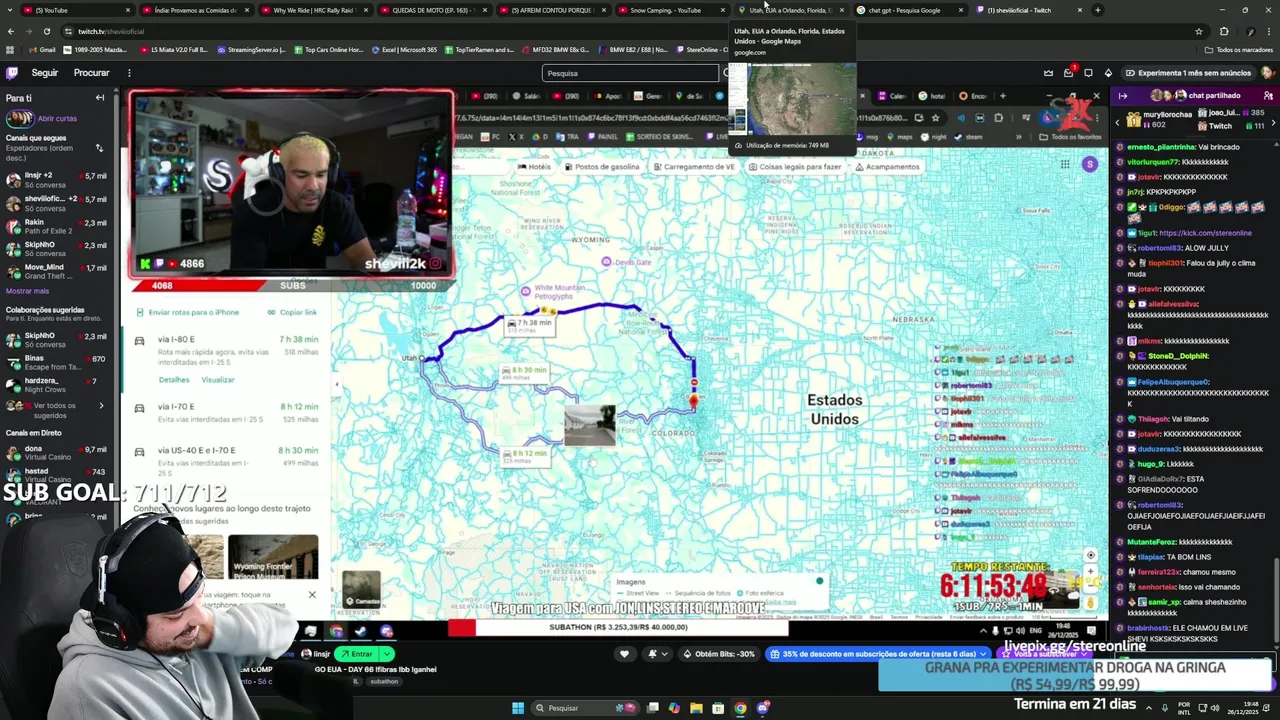Collapse the chat panel with arrow icon
Viewport: 1280px width, 720px height.
pos(1123,96)
